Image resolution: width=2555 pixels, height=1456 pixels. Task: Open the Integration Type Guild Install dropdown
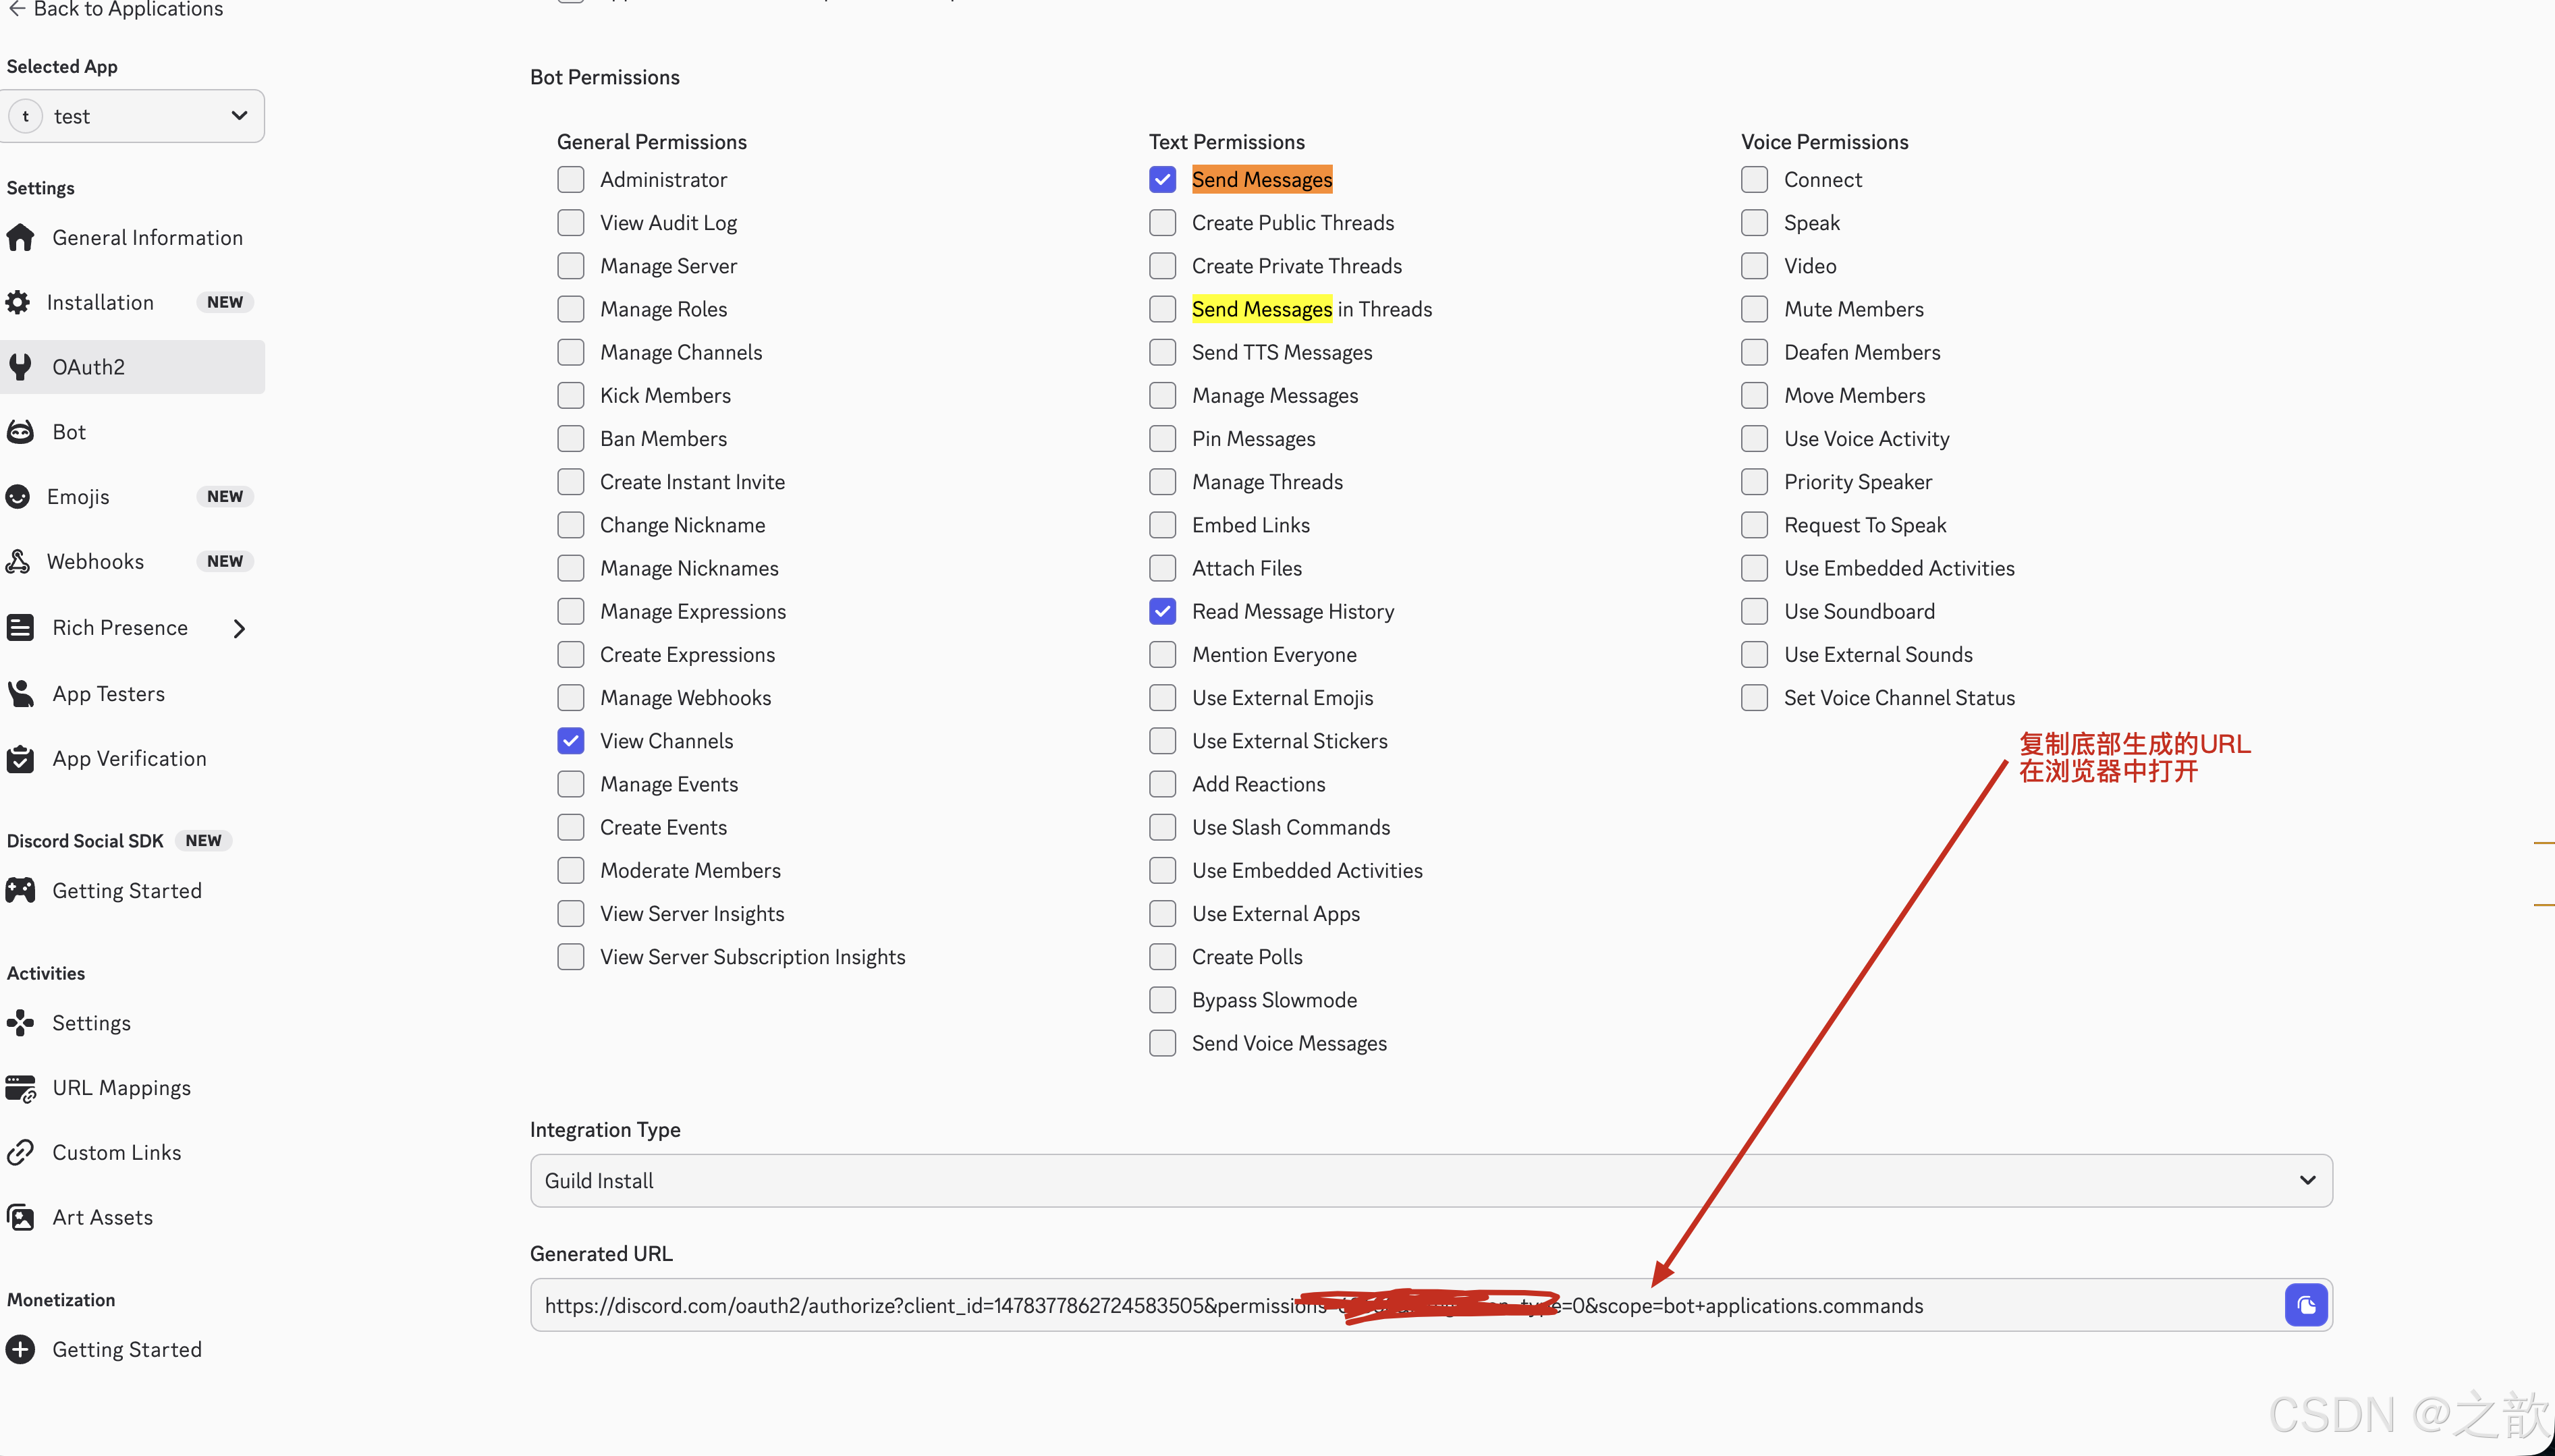pyautogui.click(x=1430, y=1180)
